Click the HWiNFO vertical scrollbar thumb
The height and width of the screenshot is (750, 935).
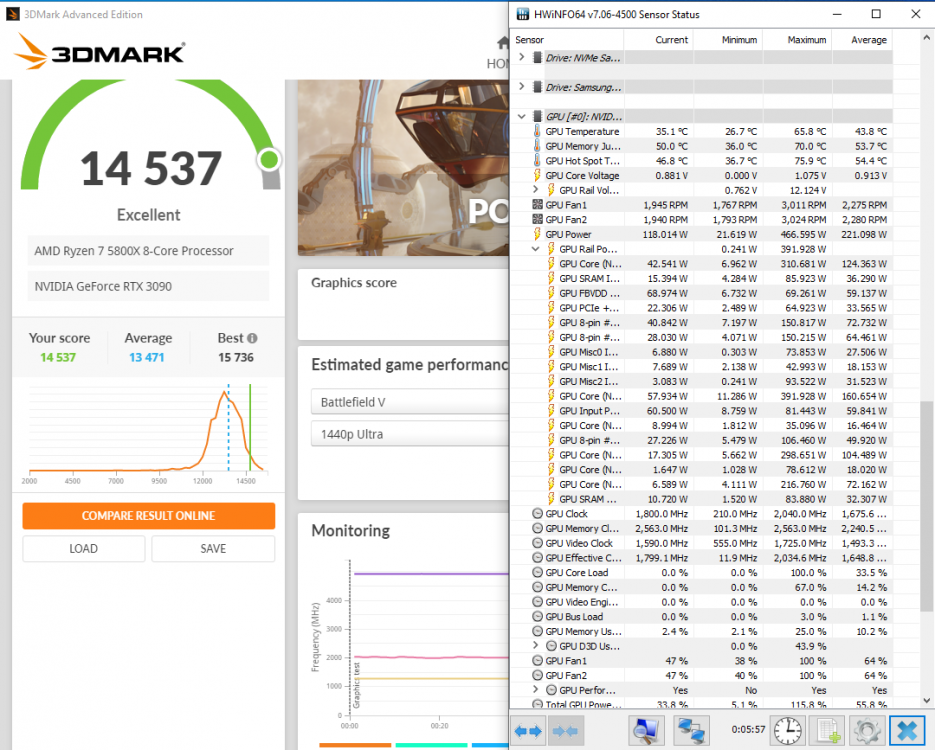pyautogui.click(x=926, y=505)
